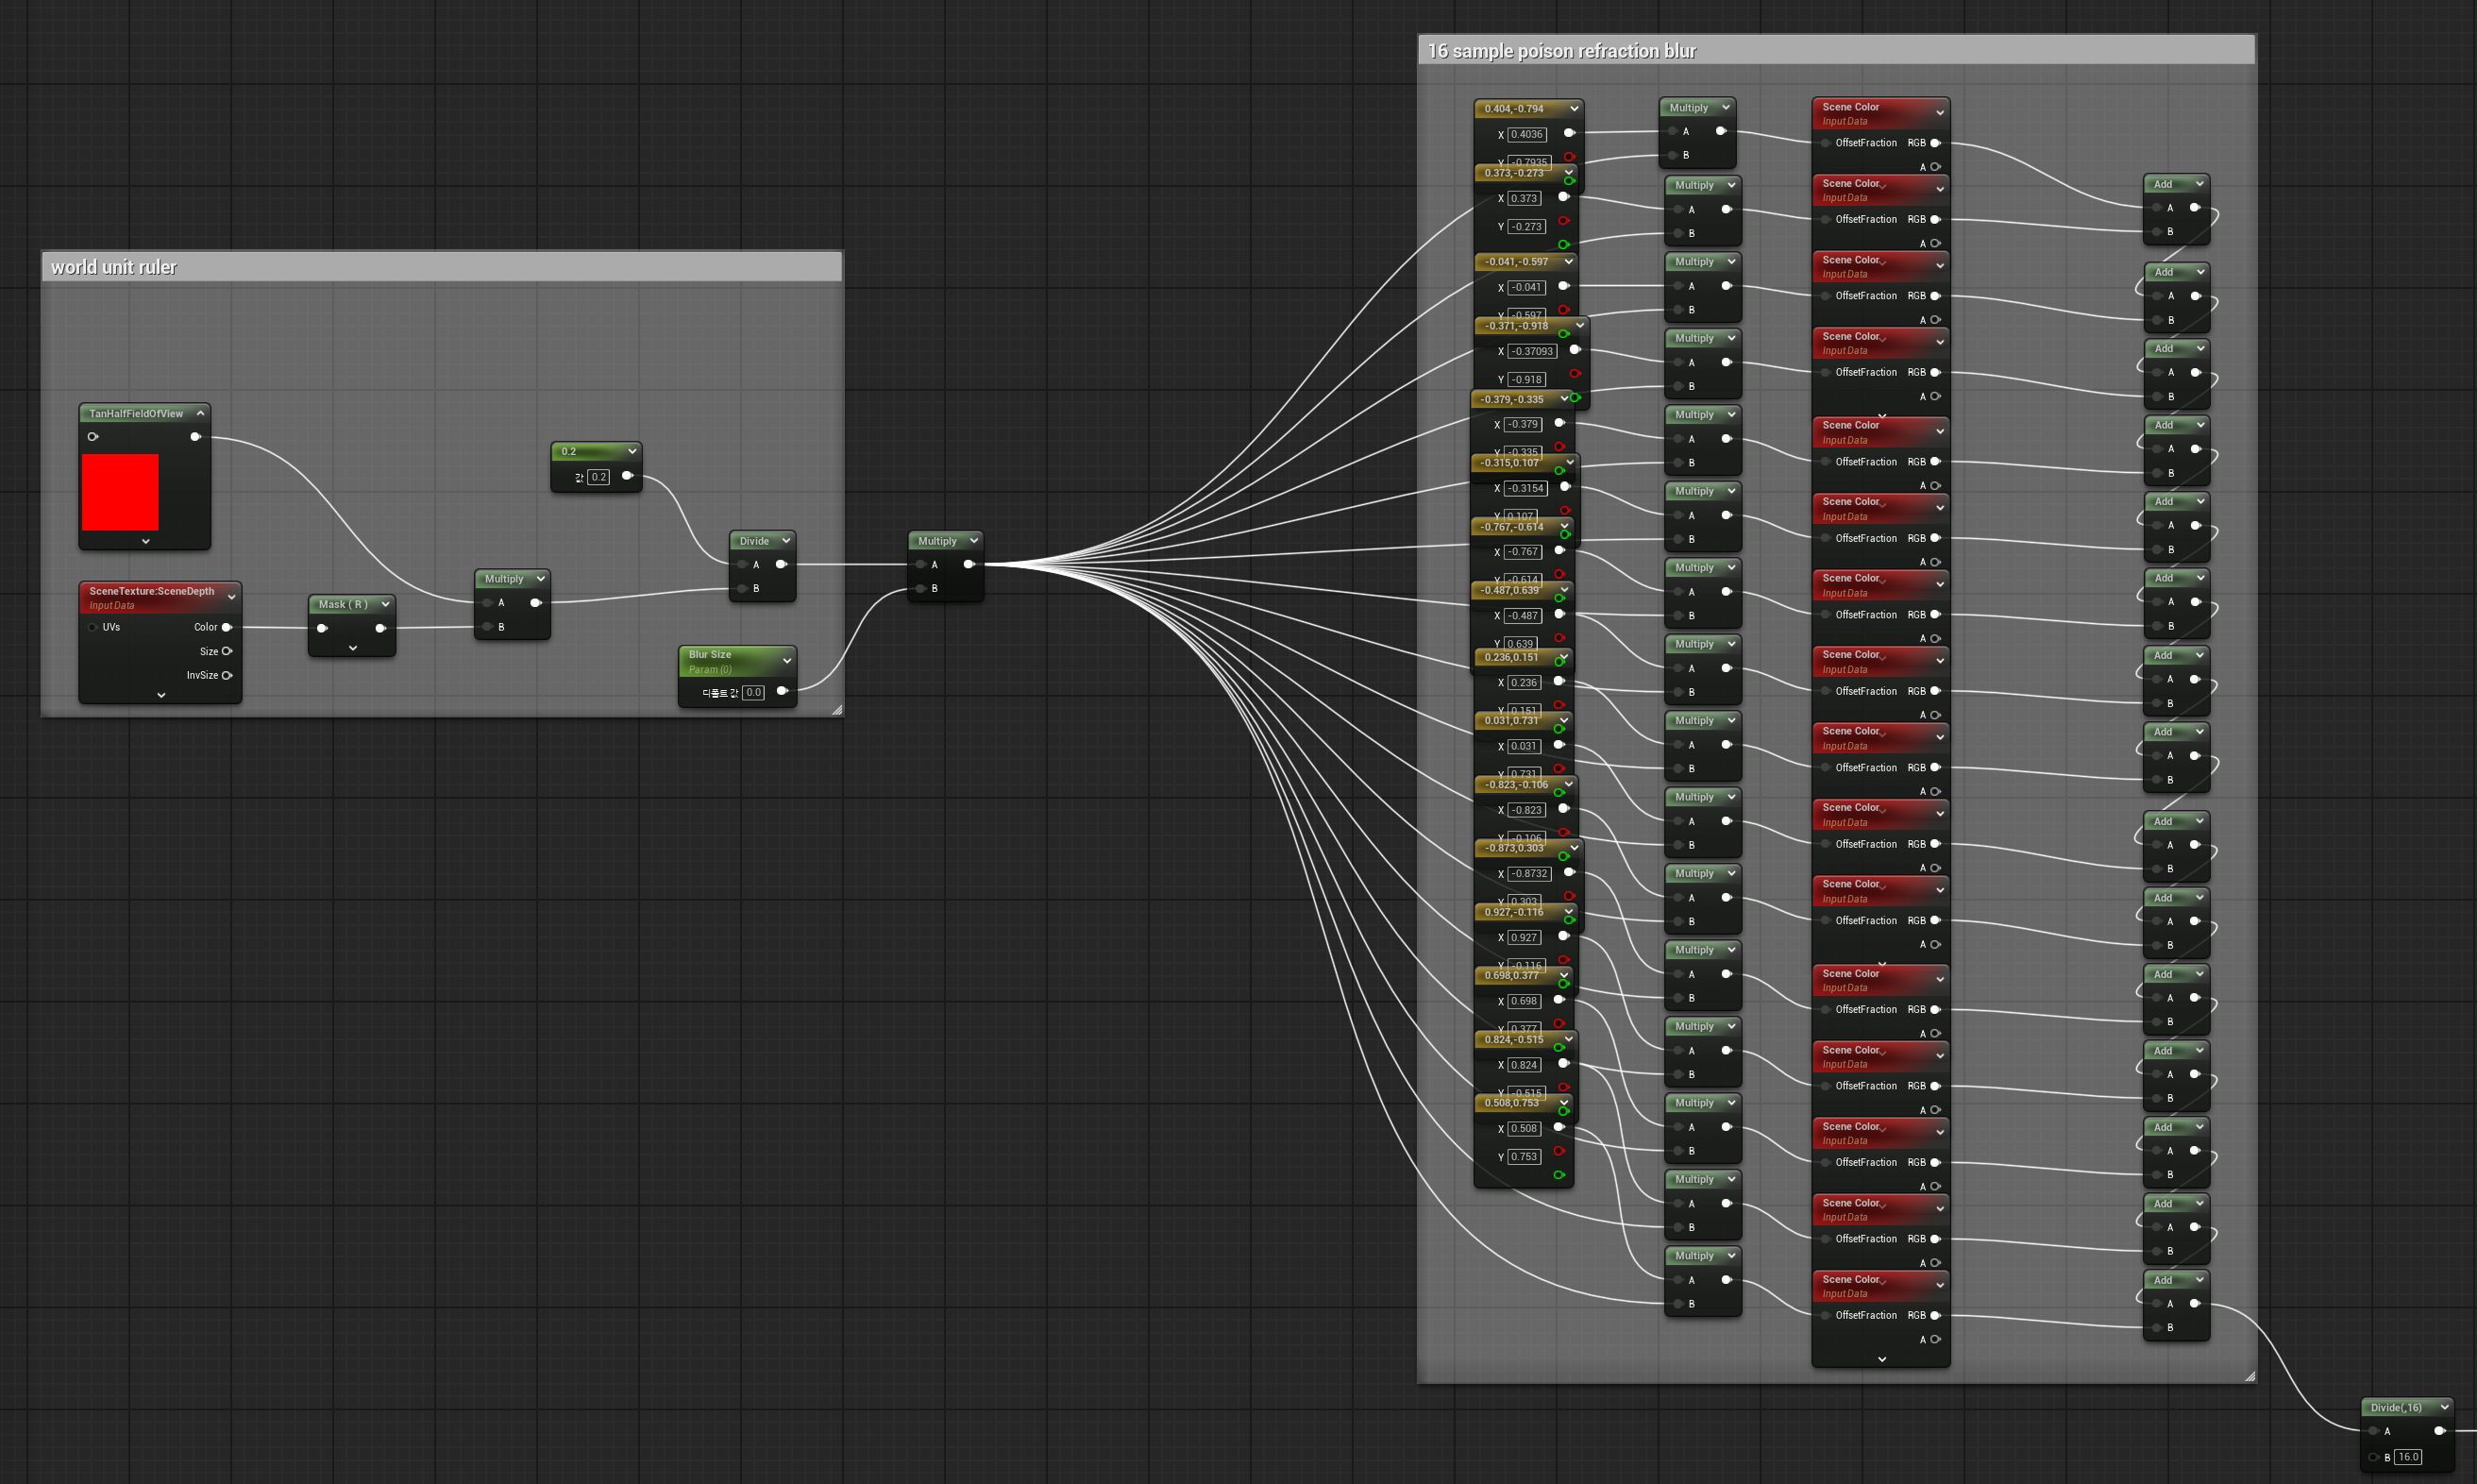The image size is (2477, 1484).
Task: Click the 0.2 constant node output pin
Action: coord(627,476)
